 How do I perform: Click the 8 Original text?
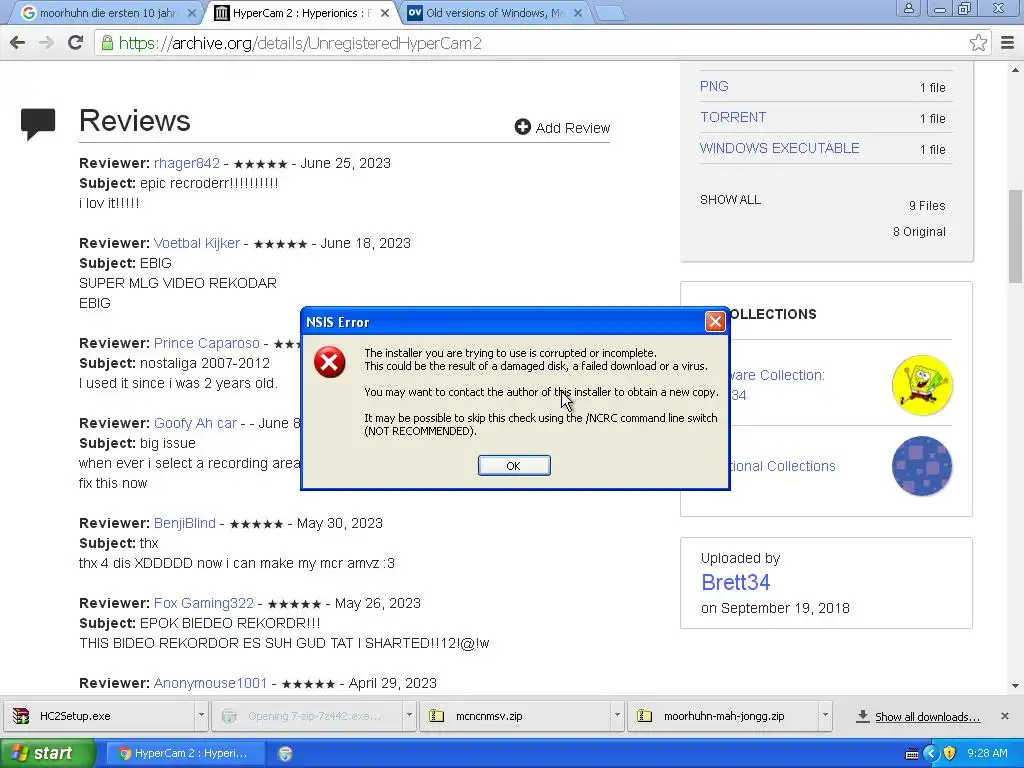point(919,232)
